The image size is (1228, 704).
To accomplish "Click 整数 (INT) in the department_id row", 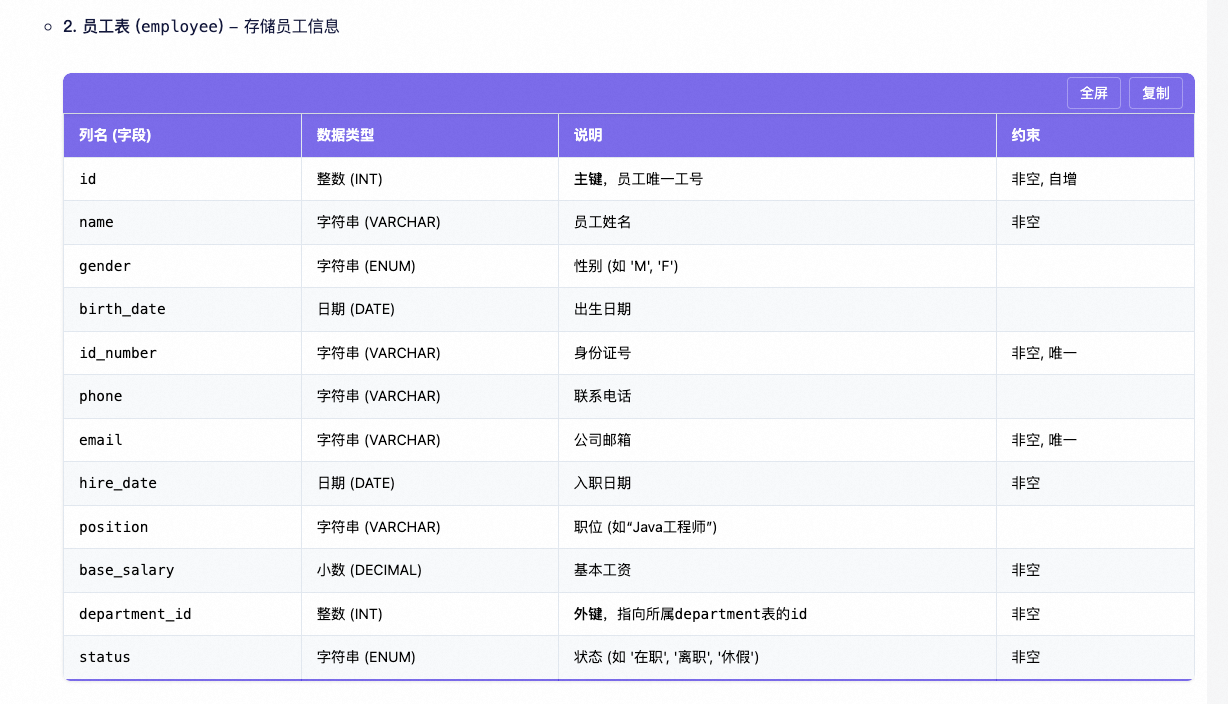I will 430,614.
